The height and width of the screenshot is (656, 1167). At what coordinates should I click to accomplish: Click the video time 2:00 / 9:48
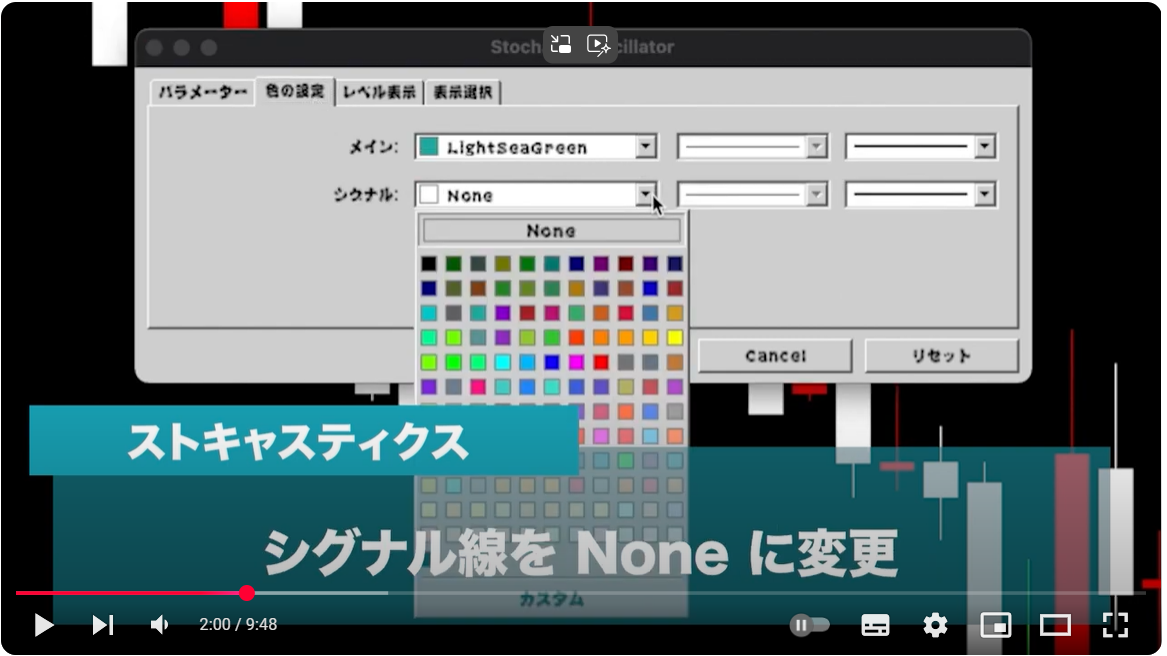238,625
